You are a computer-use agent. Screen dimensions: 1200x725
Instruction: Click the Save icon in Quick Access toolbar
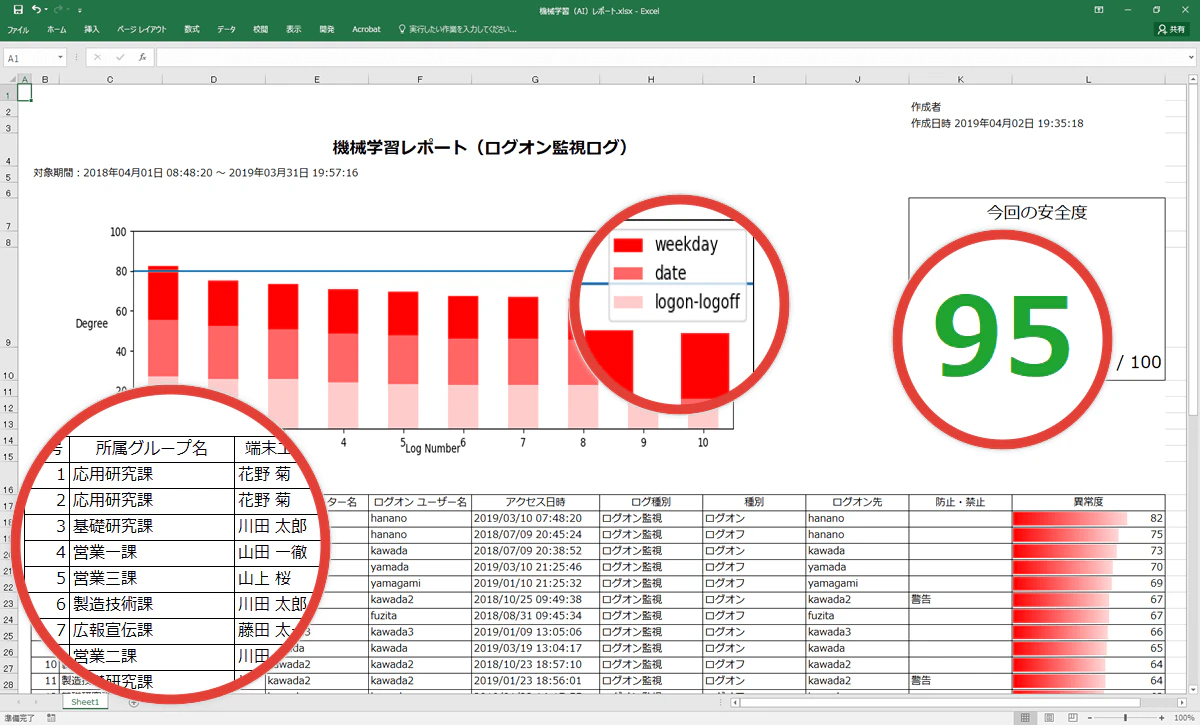[19, 9]
